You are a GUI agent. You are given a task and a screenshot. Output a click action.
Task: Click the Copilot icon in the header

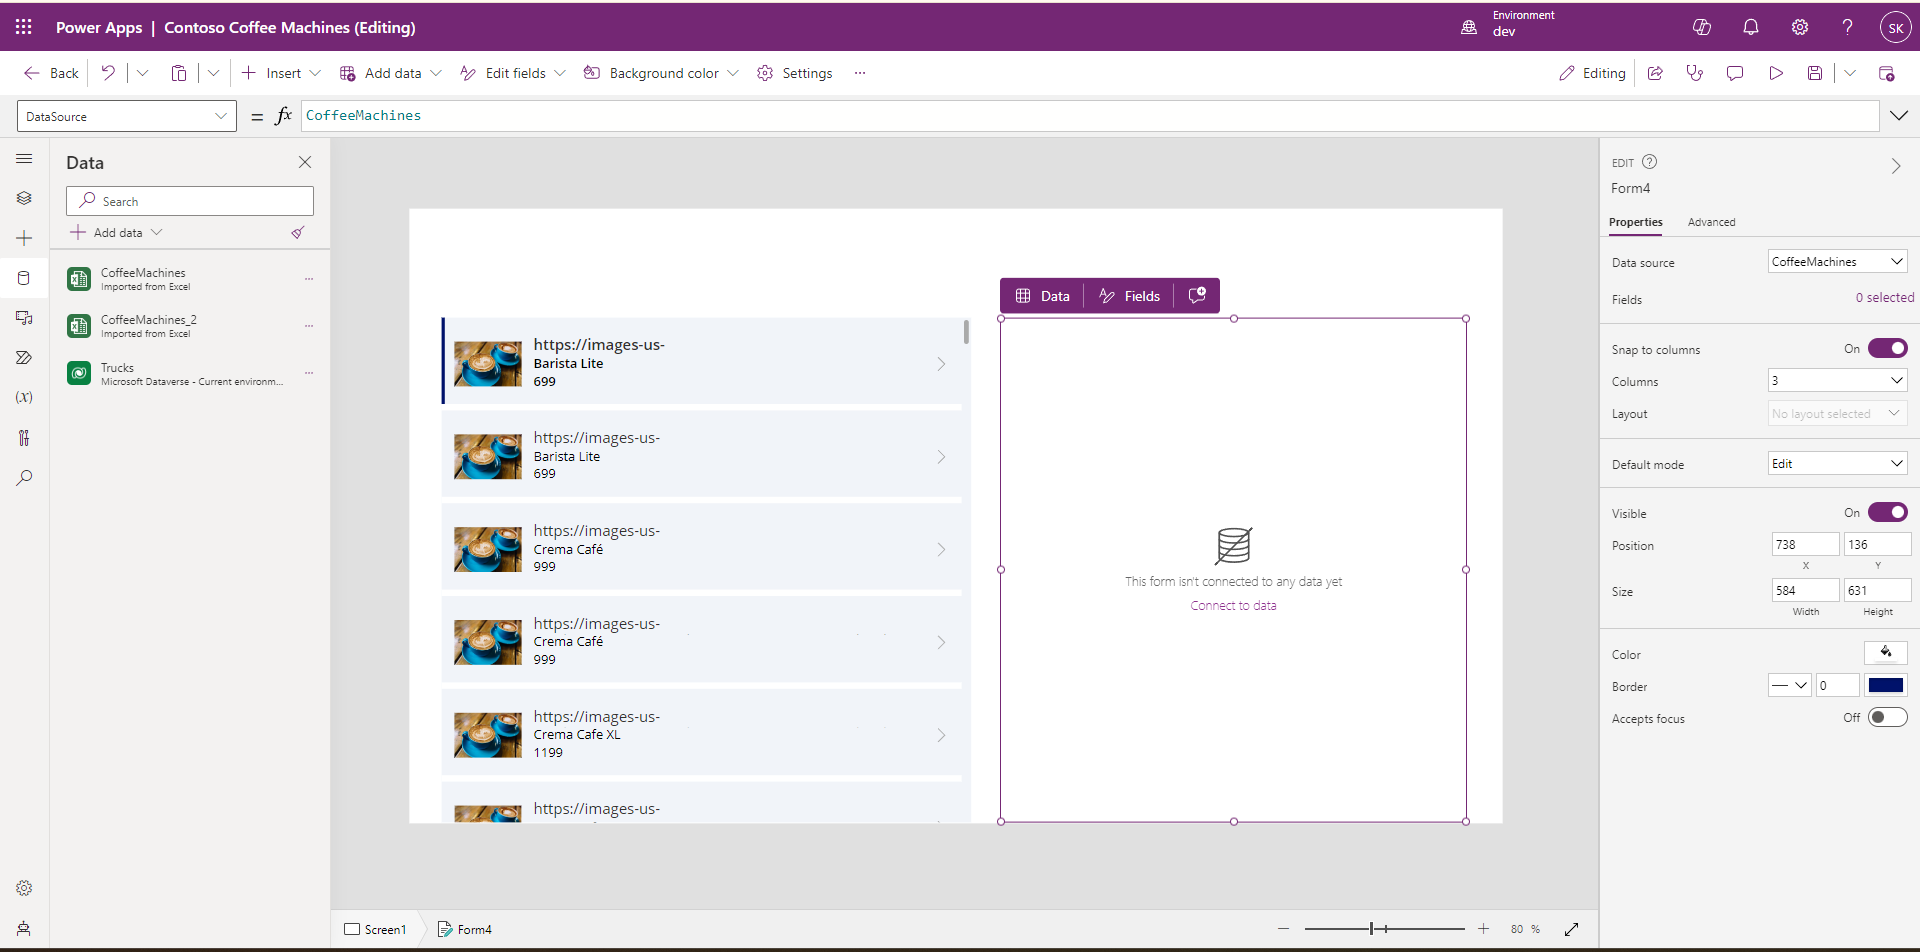coord(1702,27)
